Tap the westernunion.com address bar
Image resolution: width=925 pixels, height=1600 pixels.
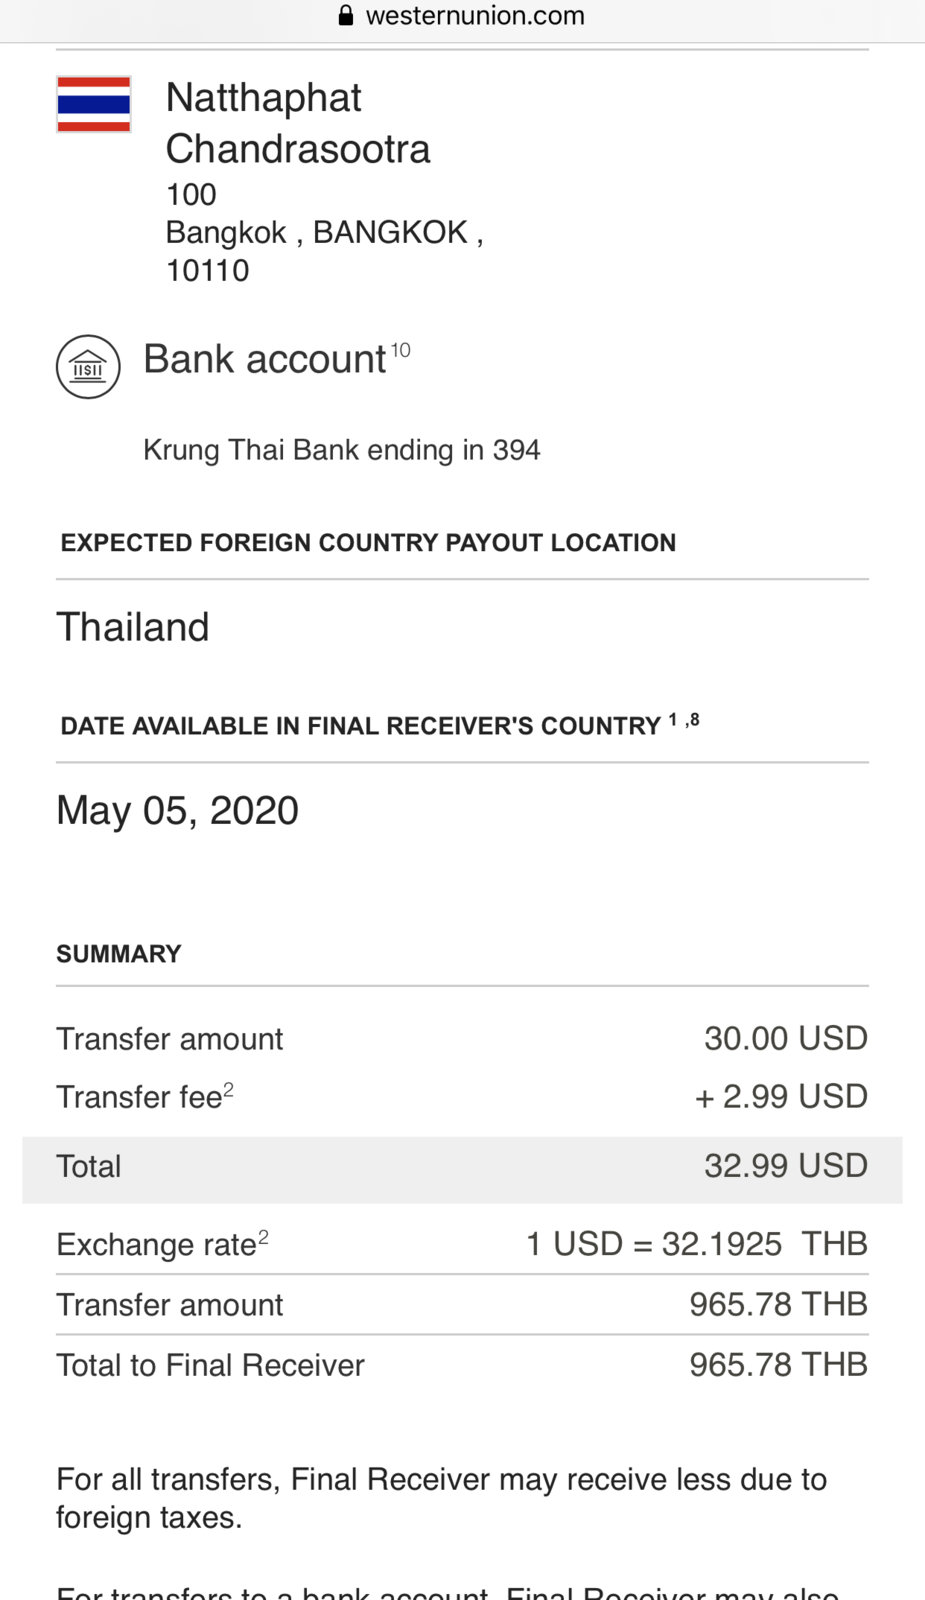point(474,16)
